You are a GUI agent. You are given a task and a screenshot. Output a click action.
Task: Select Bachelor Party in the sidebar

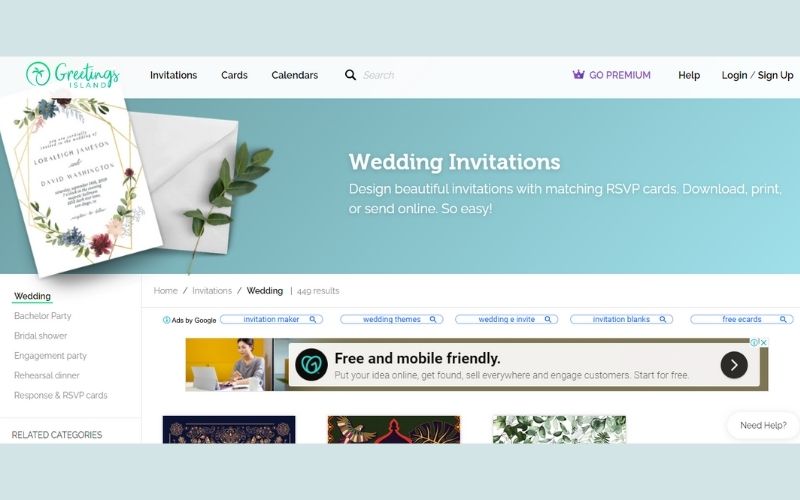43,316
